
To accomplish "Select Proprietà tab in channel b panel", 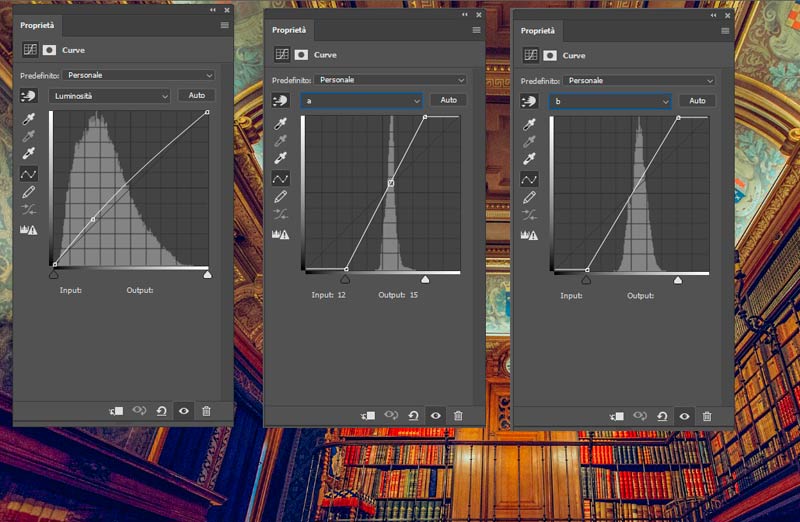I will (537, 31).
